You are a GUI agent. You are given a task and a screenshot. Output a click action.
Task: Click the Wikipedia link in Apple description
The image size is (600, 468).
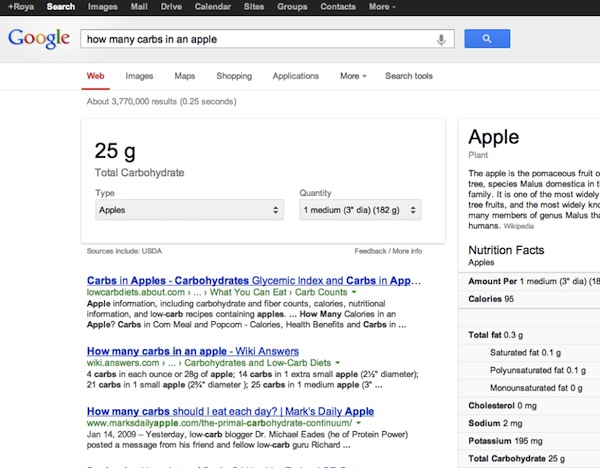[518, 226]
